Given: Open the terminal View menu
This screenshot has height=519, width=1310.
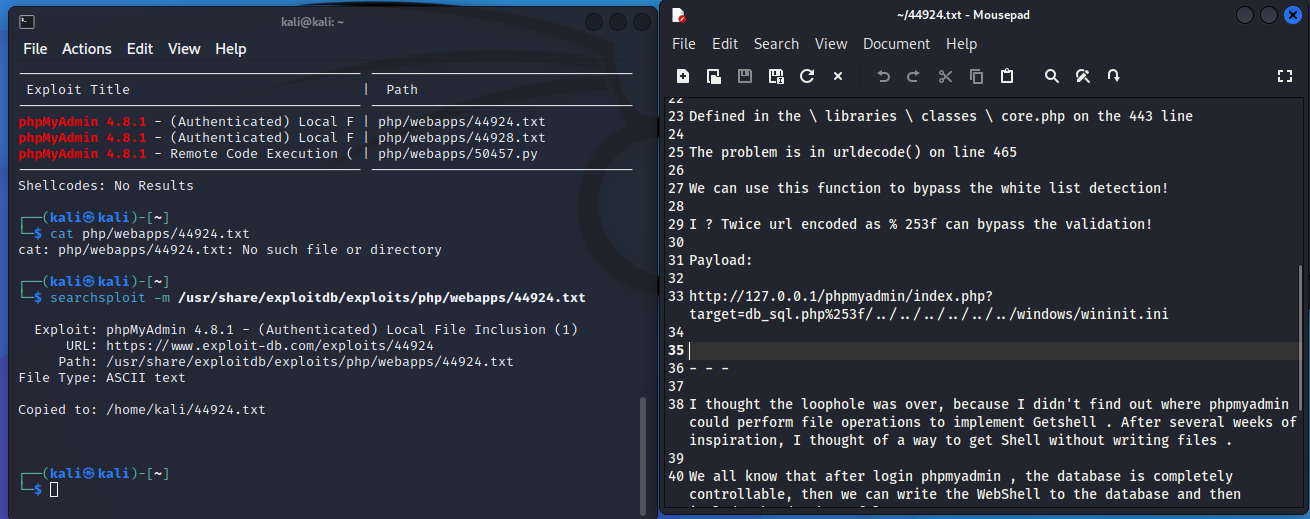Looking at the screenshot, I should tap(184, 49).
